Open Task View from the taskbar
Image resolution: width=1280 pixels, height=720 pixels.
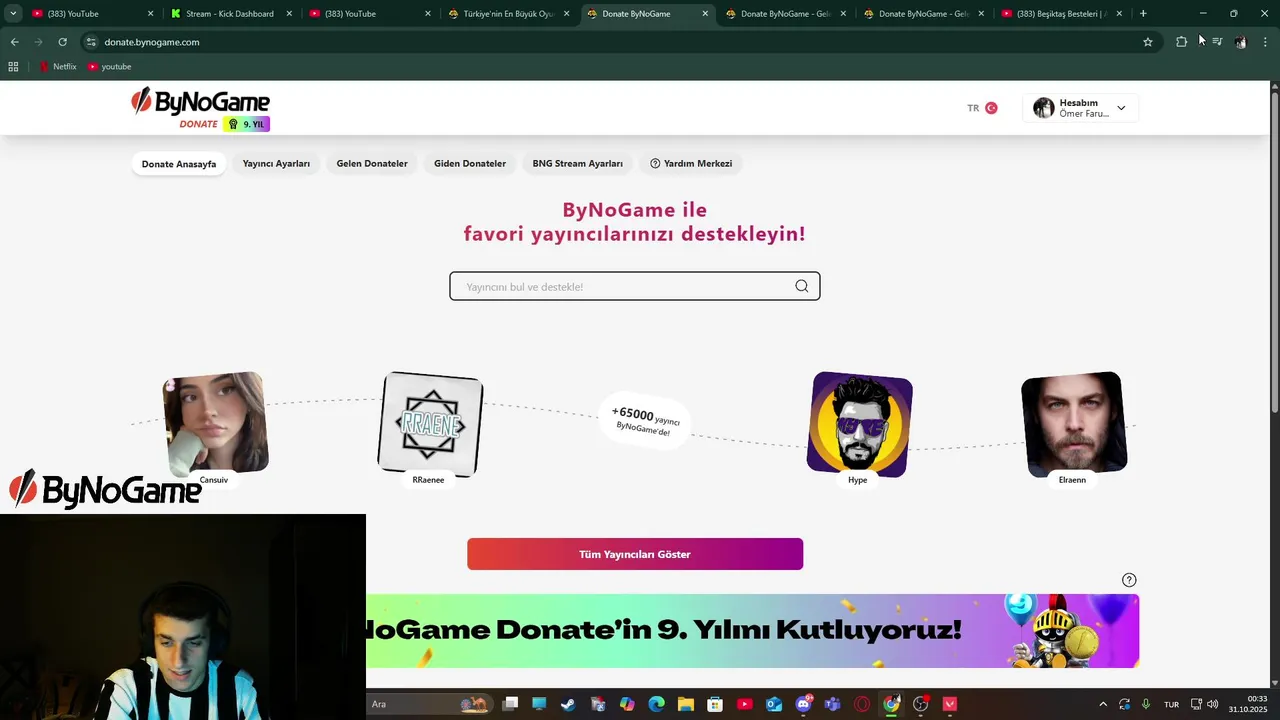pyautogui.click(x=510, y=704)
